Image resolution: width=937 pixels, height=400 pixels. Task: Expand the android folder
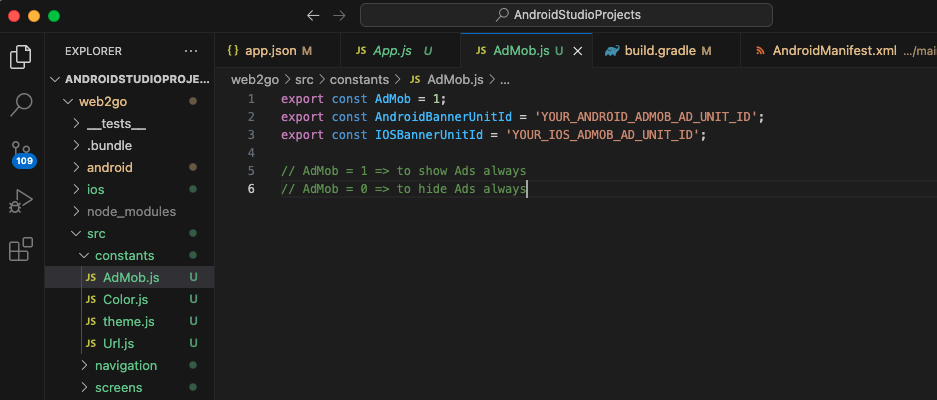tap(109, 167)
